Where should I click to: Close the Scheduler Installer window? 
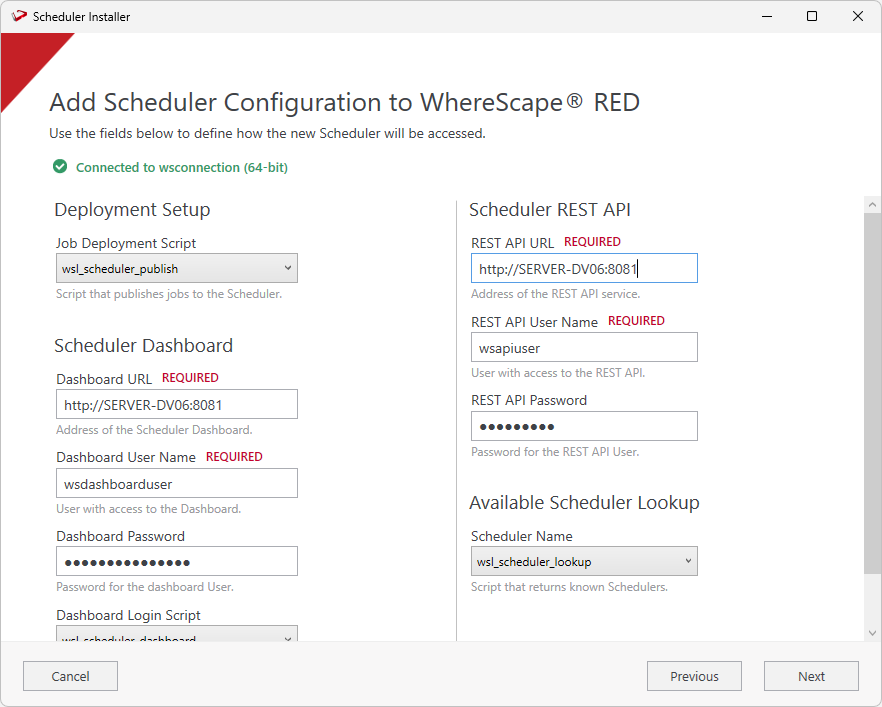click(858, 16)
